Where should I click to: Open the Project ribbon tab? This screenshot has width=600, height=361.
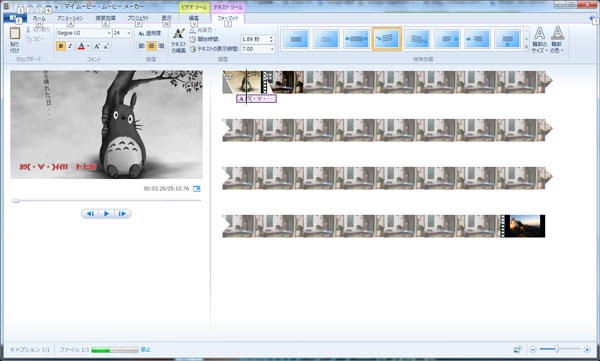pos(138,18)
